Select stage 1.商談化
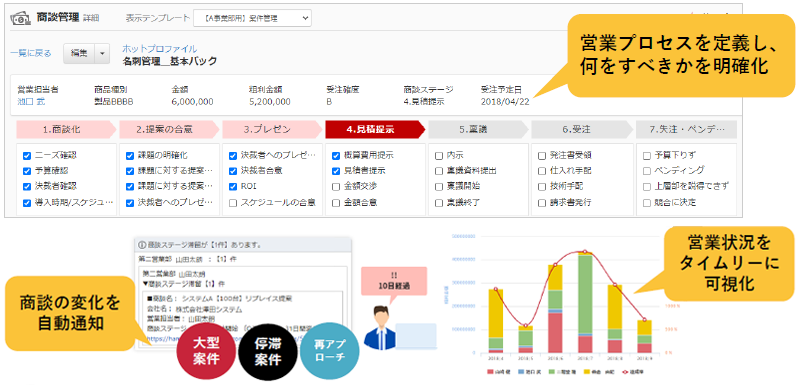This screenshot has width=798, height=385. tap(66, 129)
